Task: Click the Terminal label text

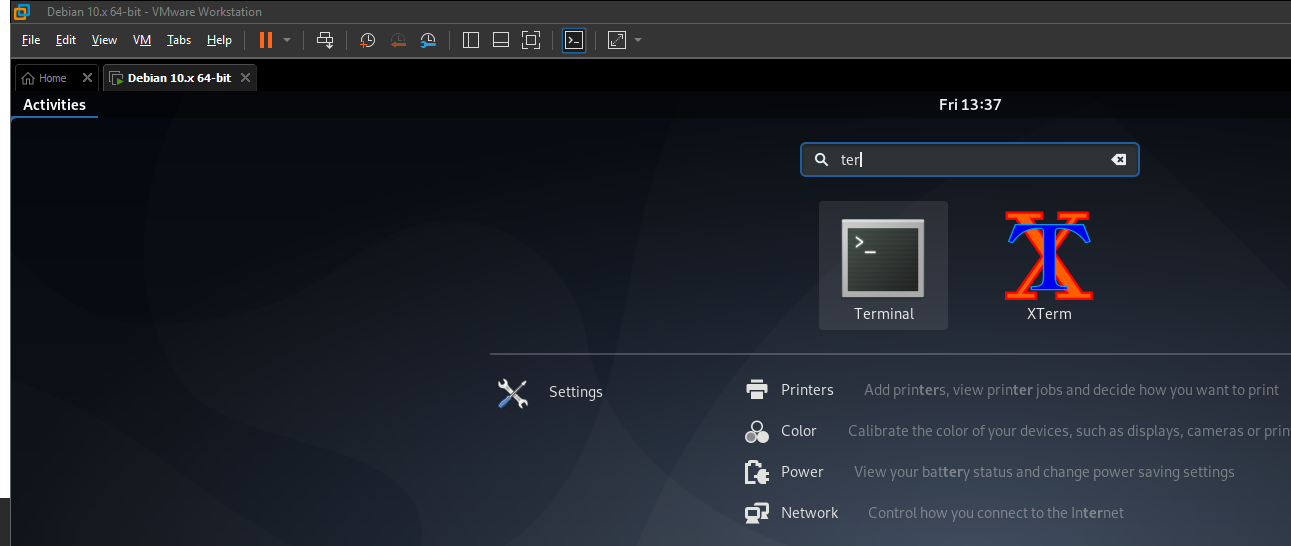Action: point(884,314)
